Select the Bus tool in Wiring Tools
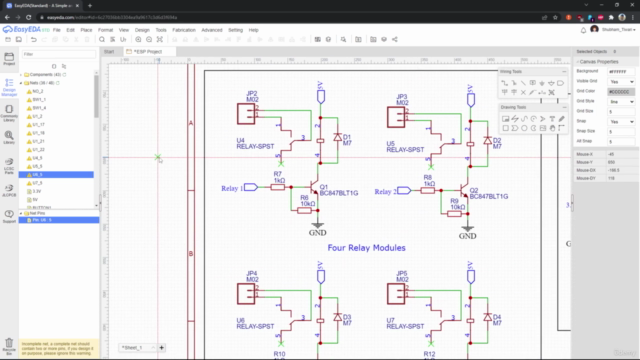 point(514,83)
